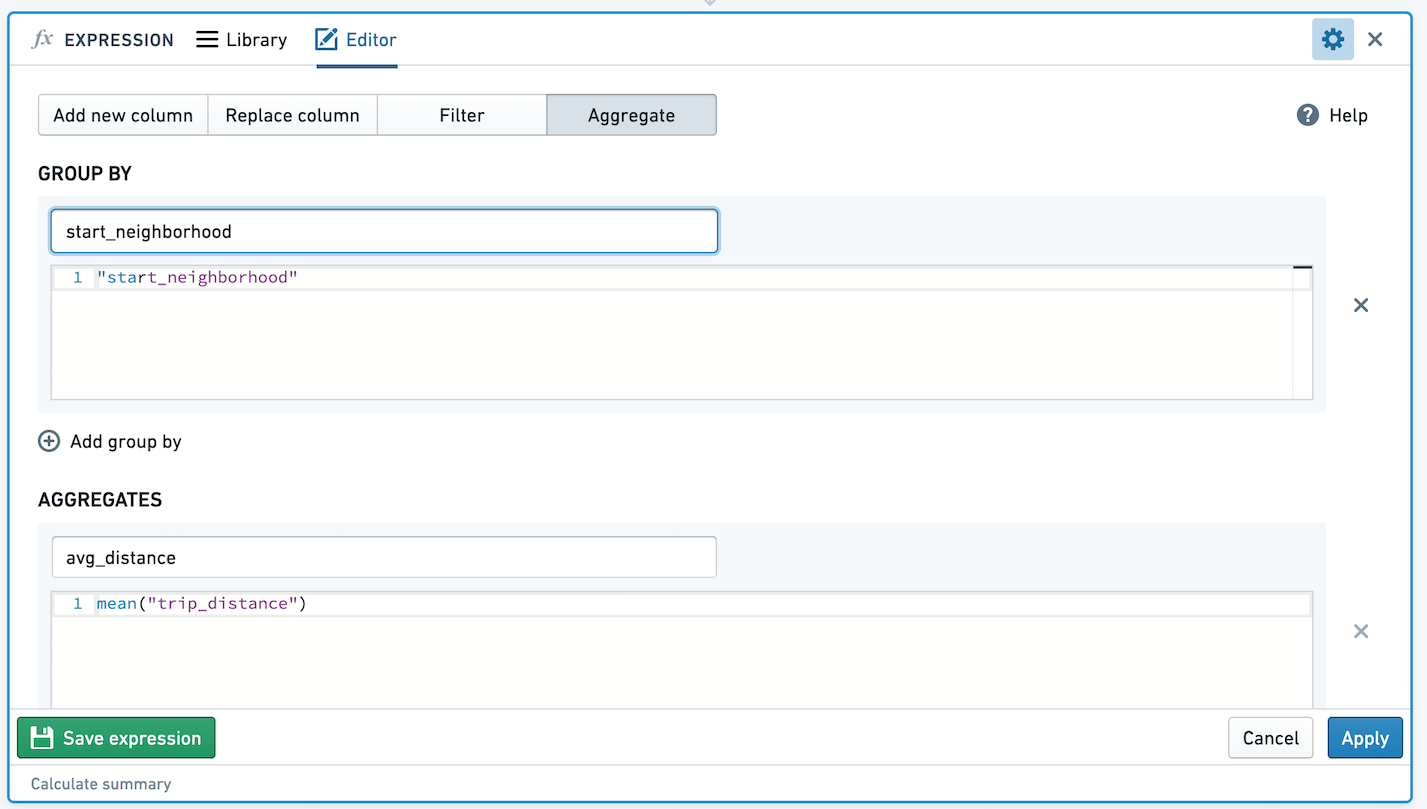Open the Help link text
Image resolution: width=1427 pixels, height=809 pixels.
[x=1348, y=115]
